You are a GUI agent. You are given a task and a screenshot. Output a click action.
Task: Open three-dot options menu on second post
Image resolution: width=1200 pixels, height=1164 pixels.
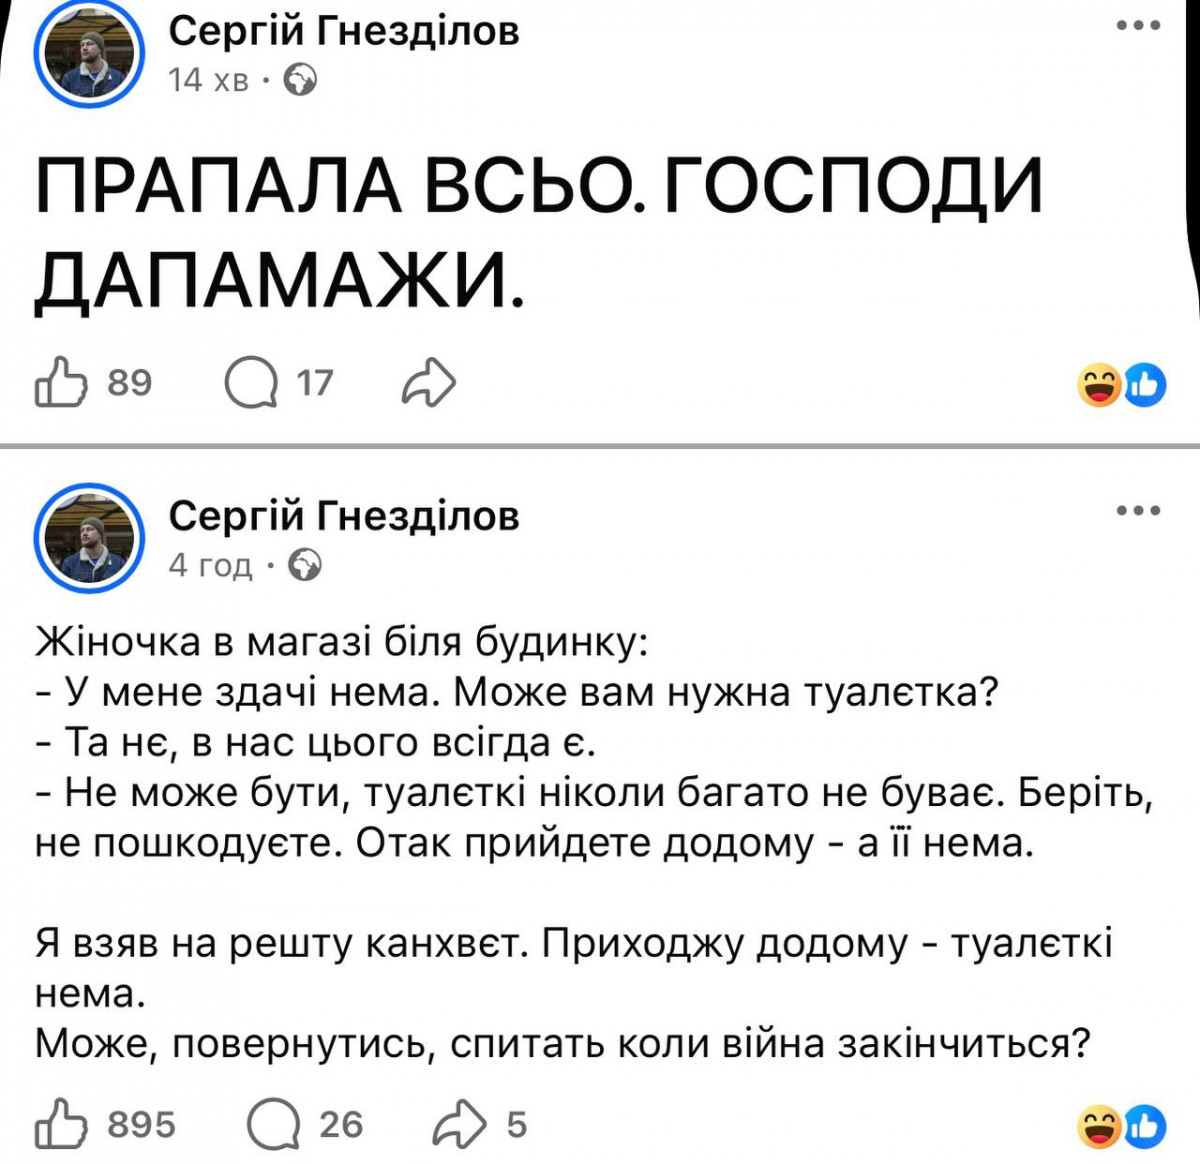click(1138, 511)
